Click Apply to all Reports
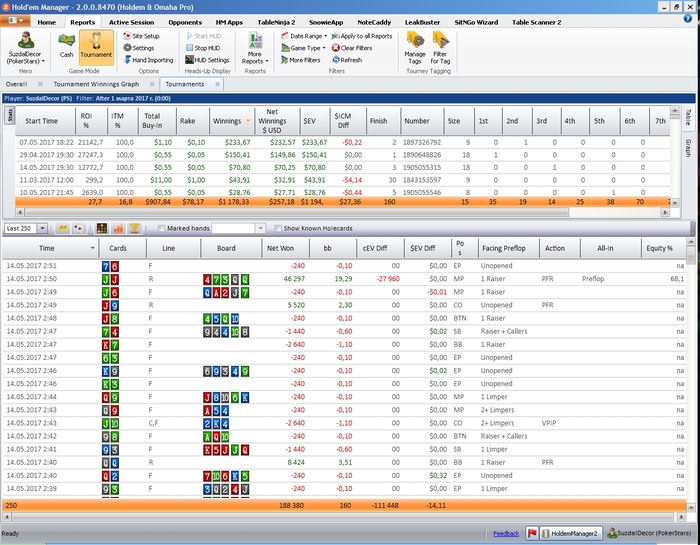Screen dimensions: 700x545 [x=362, y=36]
